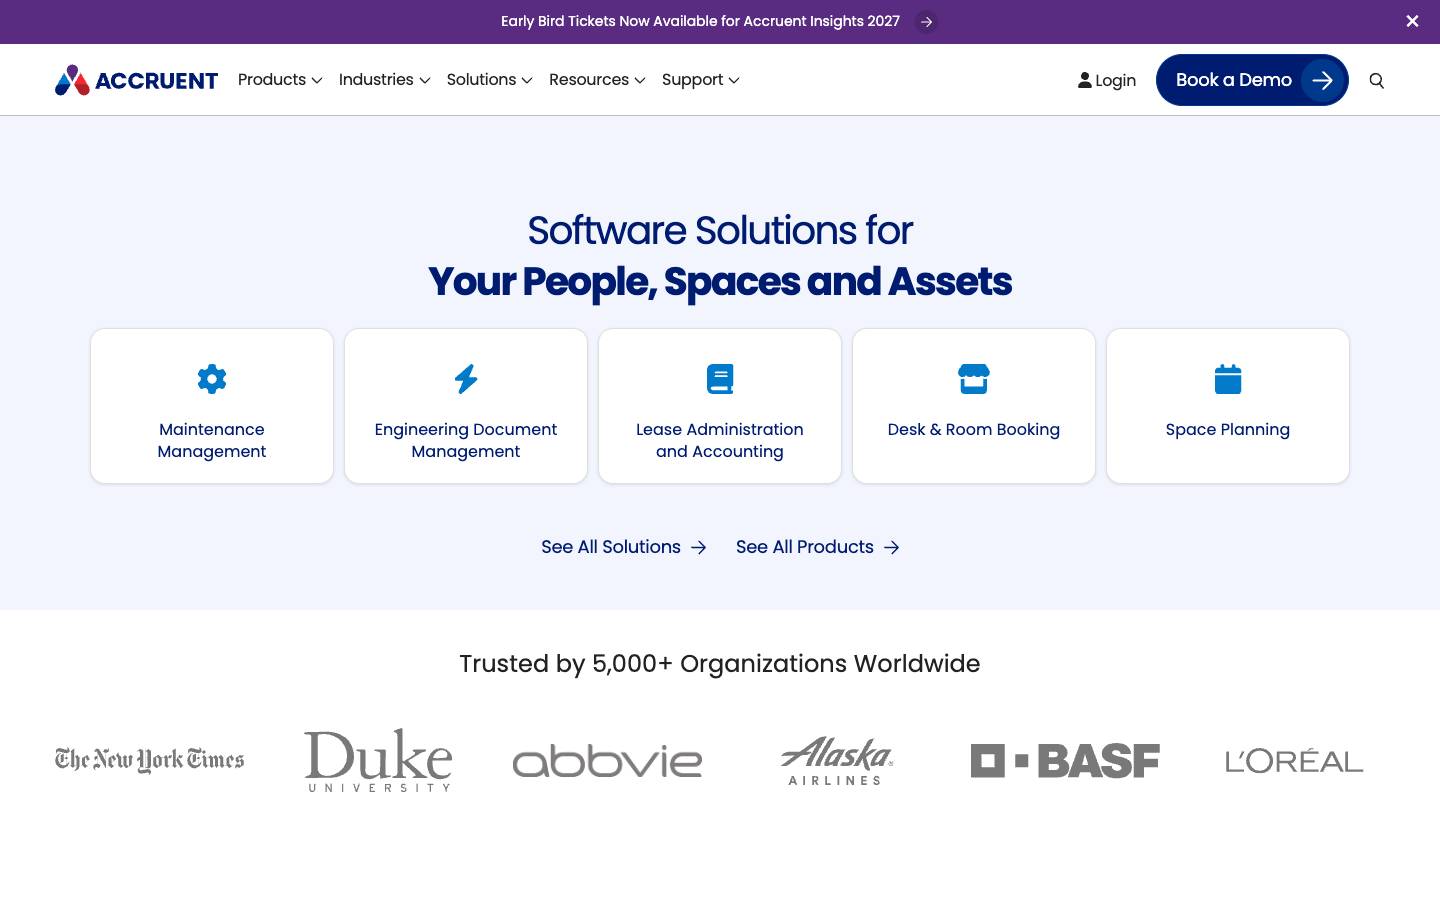The height and width of the screenshot is (900, 1440).
Task: Click The New York Times logo
Action: point(150,760)
